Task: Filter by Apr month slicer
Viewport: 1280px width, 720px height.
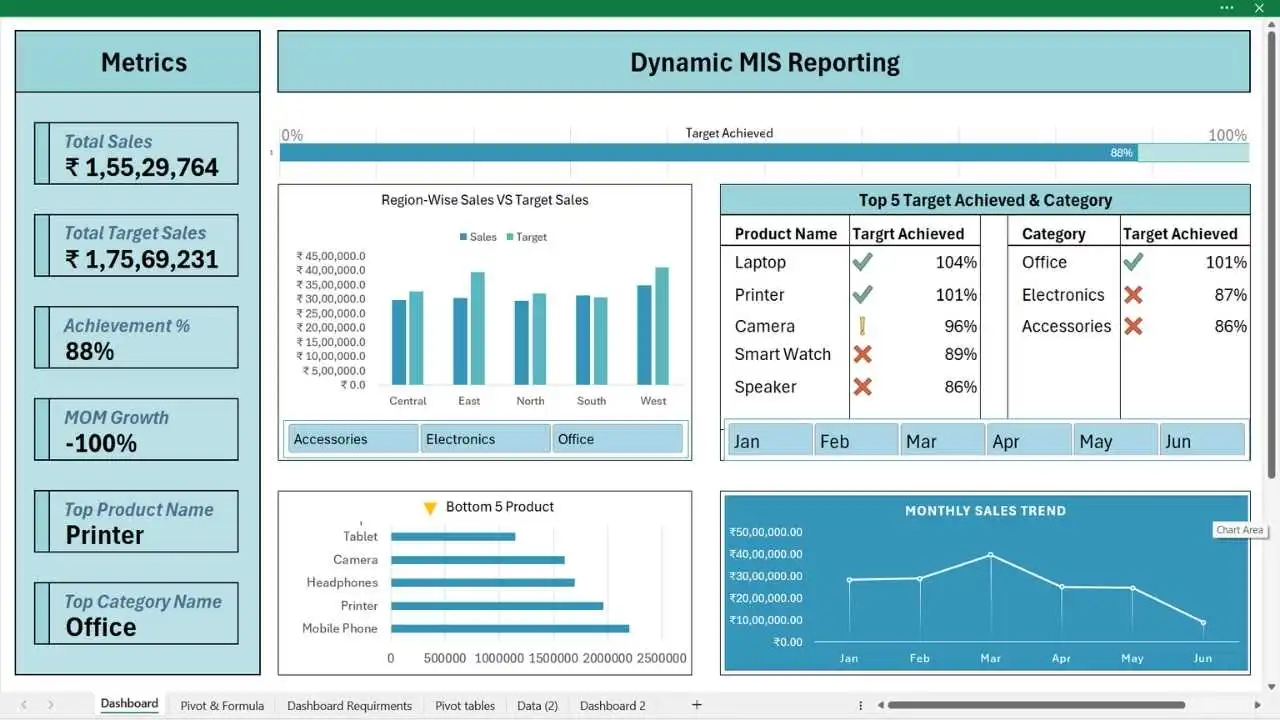Action: pyautogui.click(x=1029, y=441)
